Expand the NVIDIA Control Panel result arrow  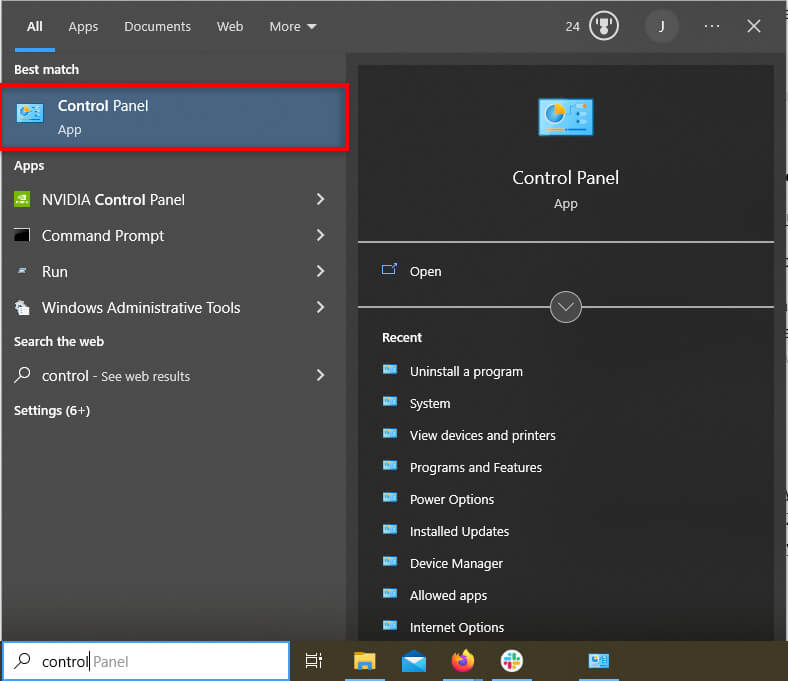tap(320, 199)
